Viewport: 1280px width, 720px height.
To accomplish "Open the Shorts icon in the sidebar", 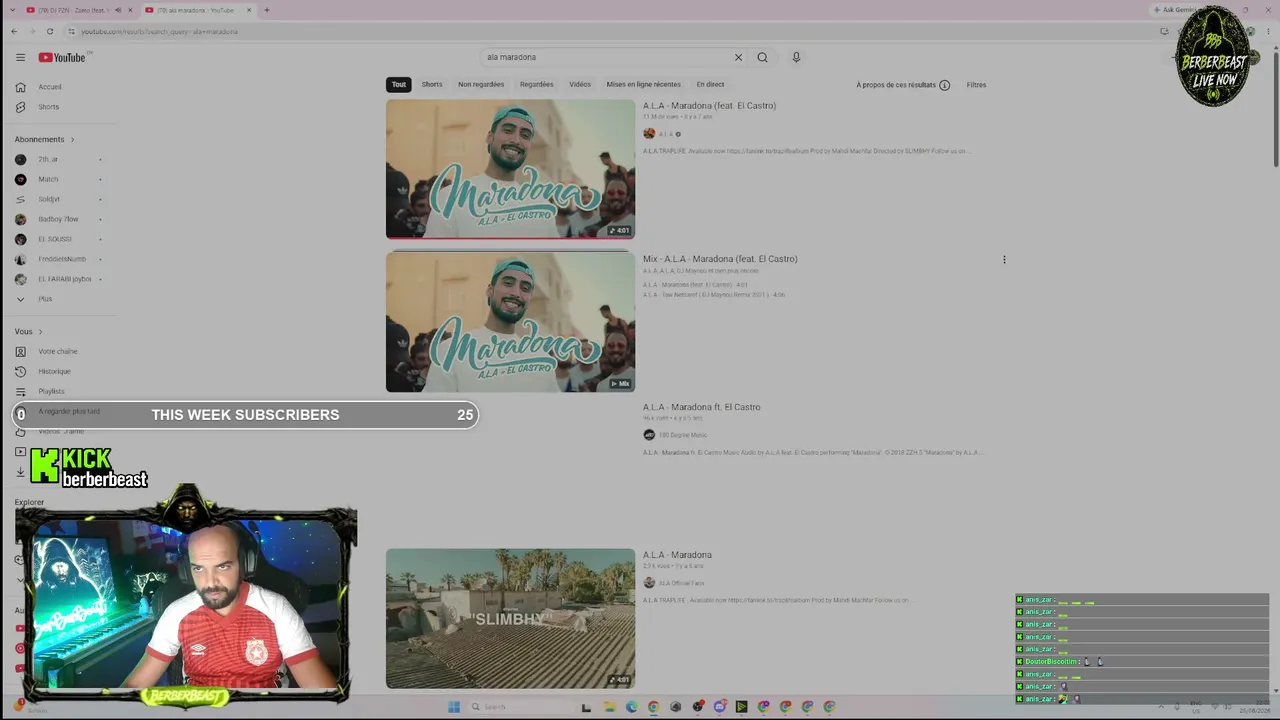I will (x=20, y=107).
